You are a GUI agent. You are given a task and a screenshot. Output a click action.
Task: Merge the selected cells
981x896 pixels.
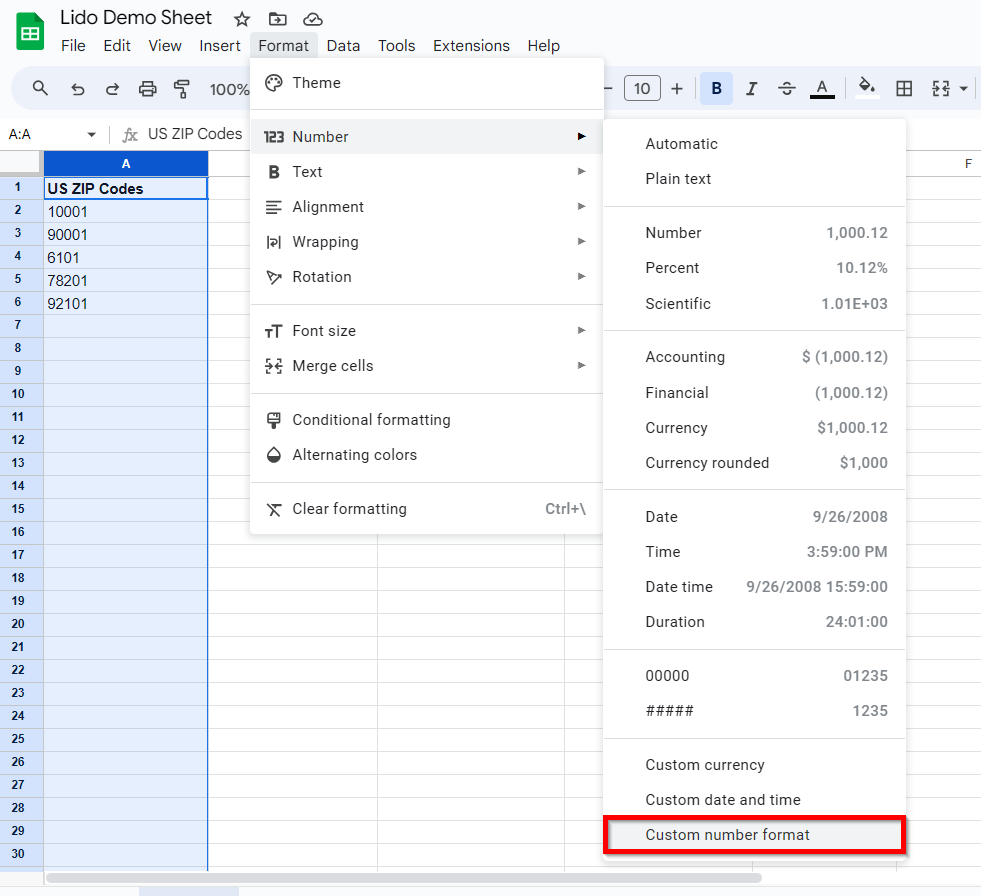tap(941, 88)
